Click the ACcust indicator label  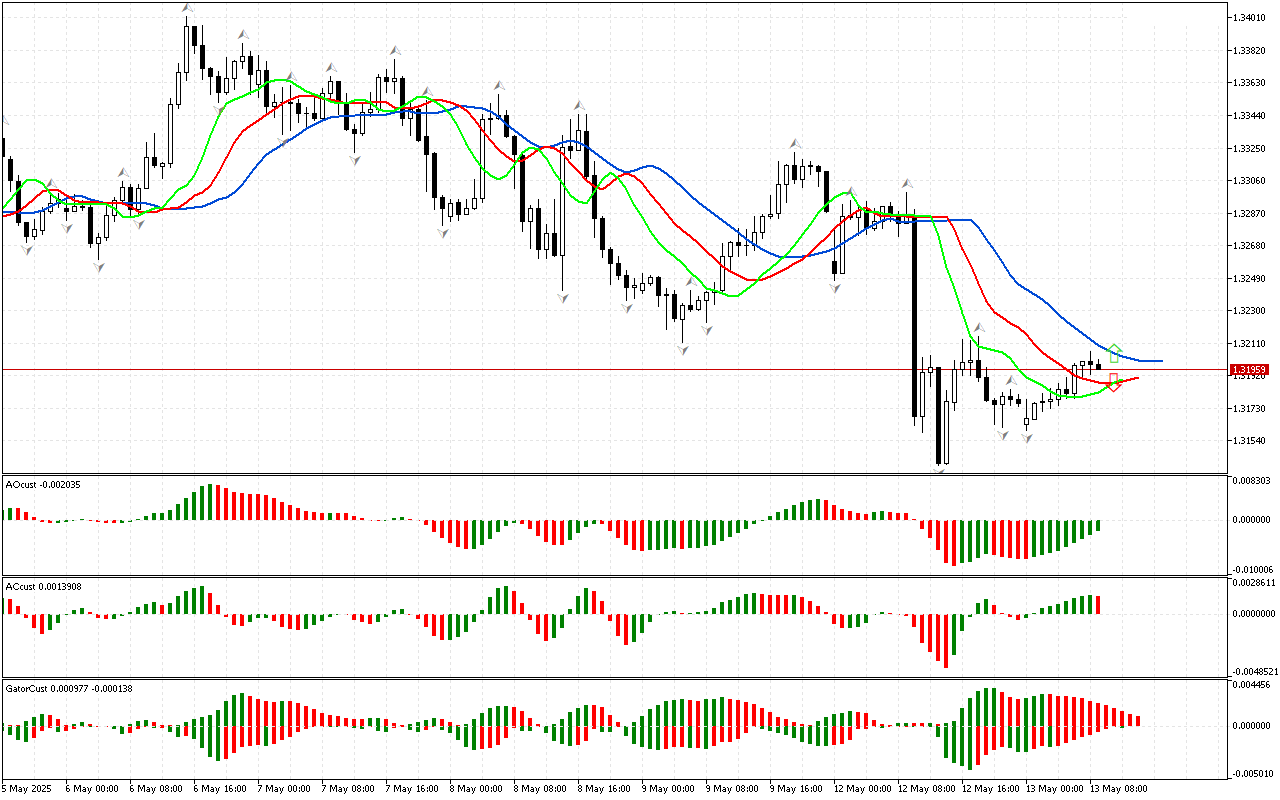pos(43,586)
